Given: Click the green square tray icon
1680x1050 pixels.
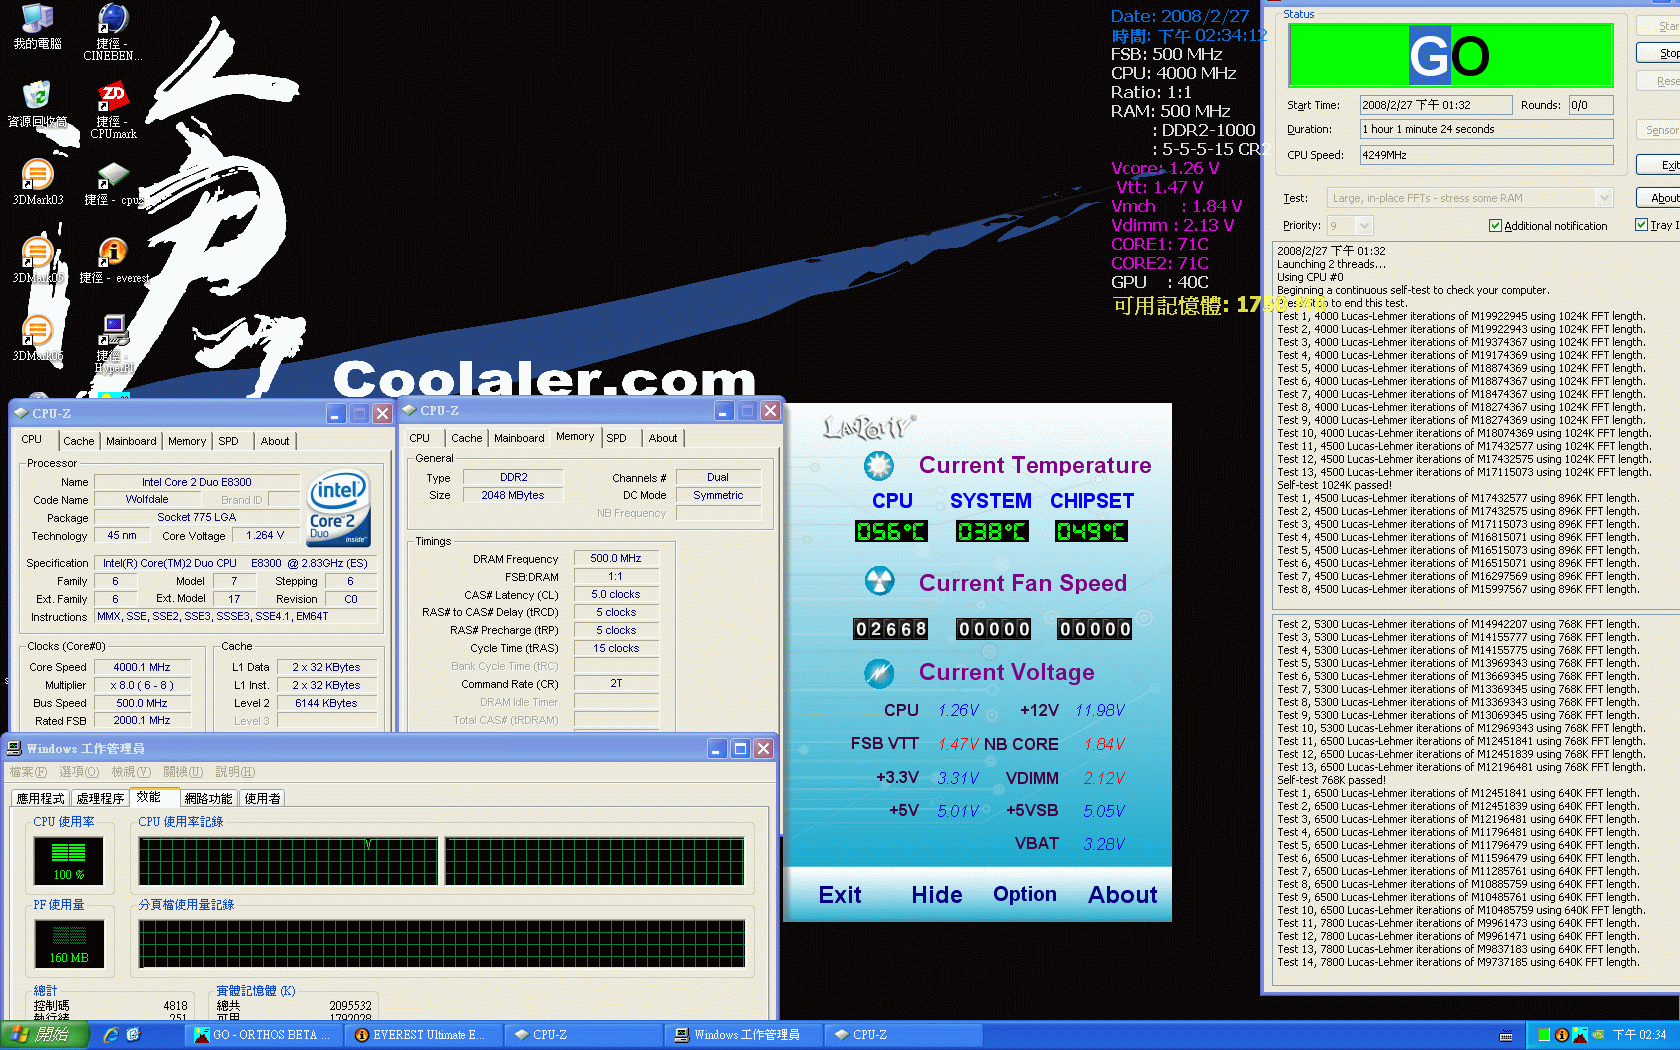Looking at the screenshot, I should coord(1544,1035).
